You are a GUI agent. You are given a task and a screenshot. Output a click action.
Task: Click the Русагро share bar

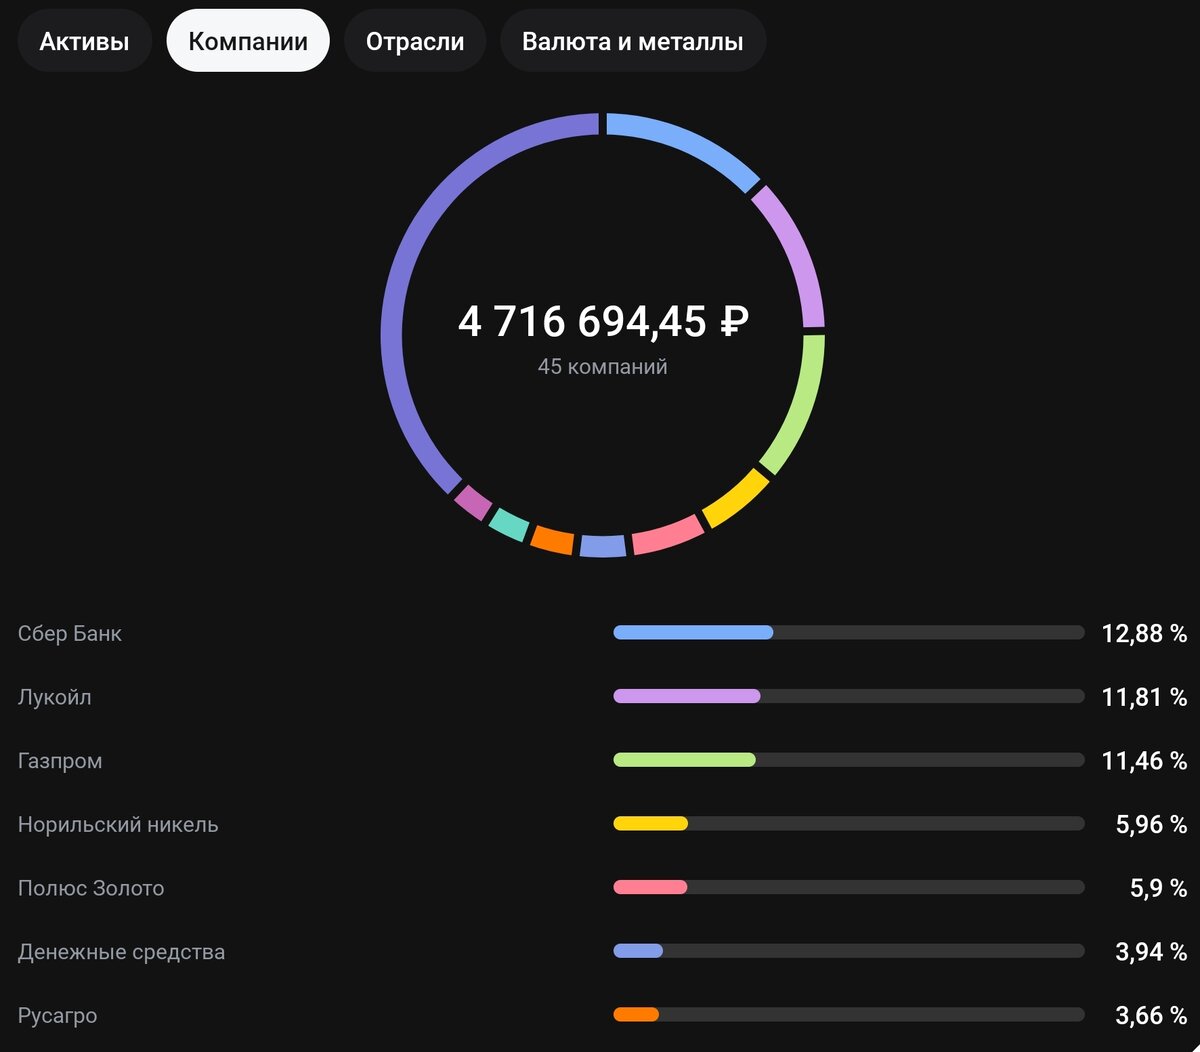(849, 1015)
